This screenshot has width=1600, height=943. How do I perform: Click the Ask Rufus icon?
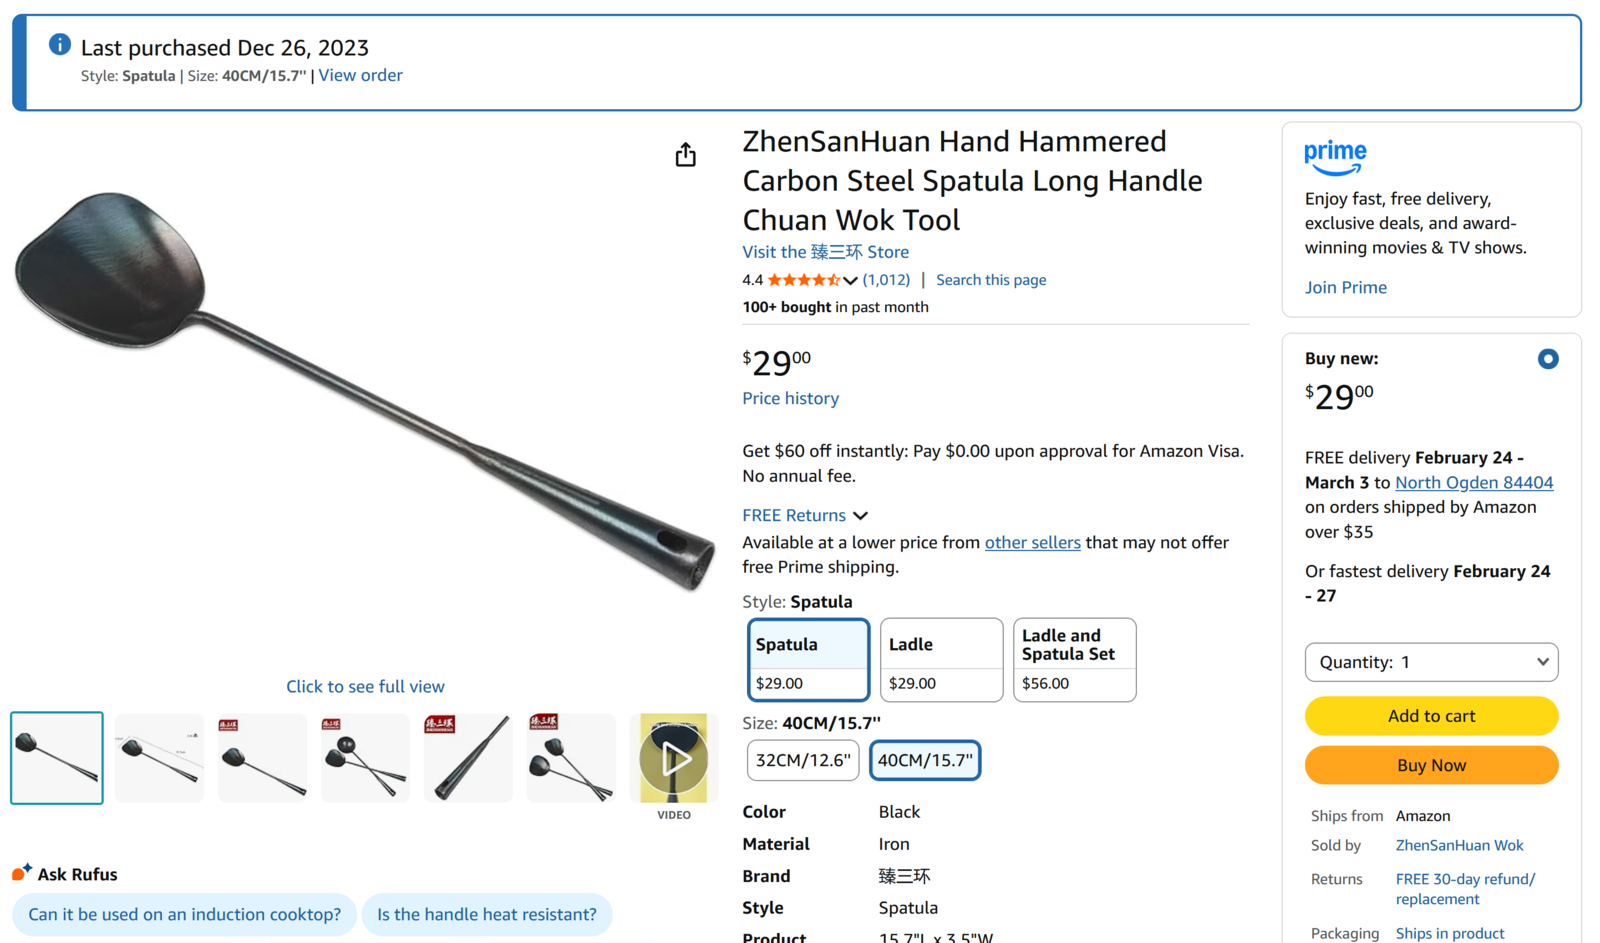coord(22,873)
